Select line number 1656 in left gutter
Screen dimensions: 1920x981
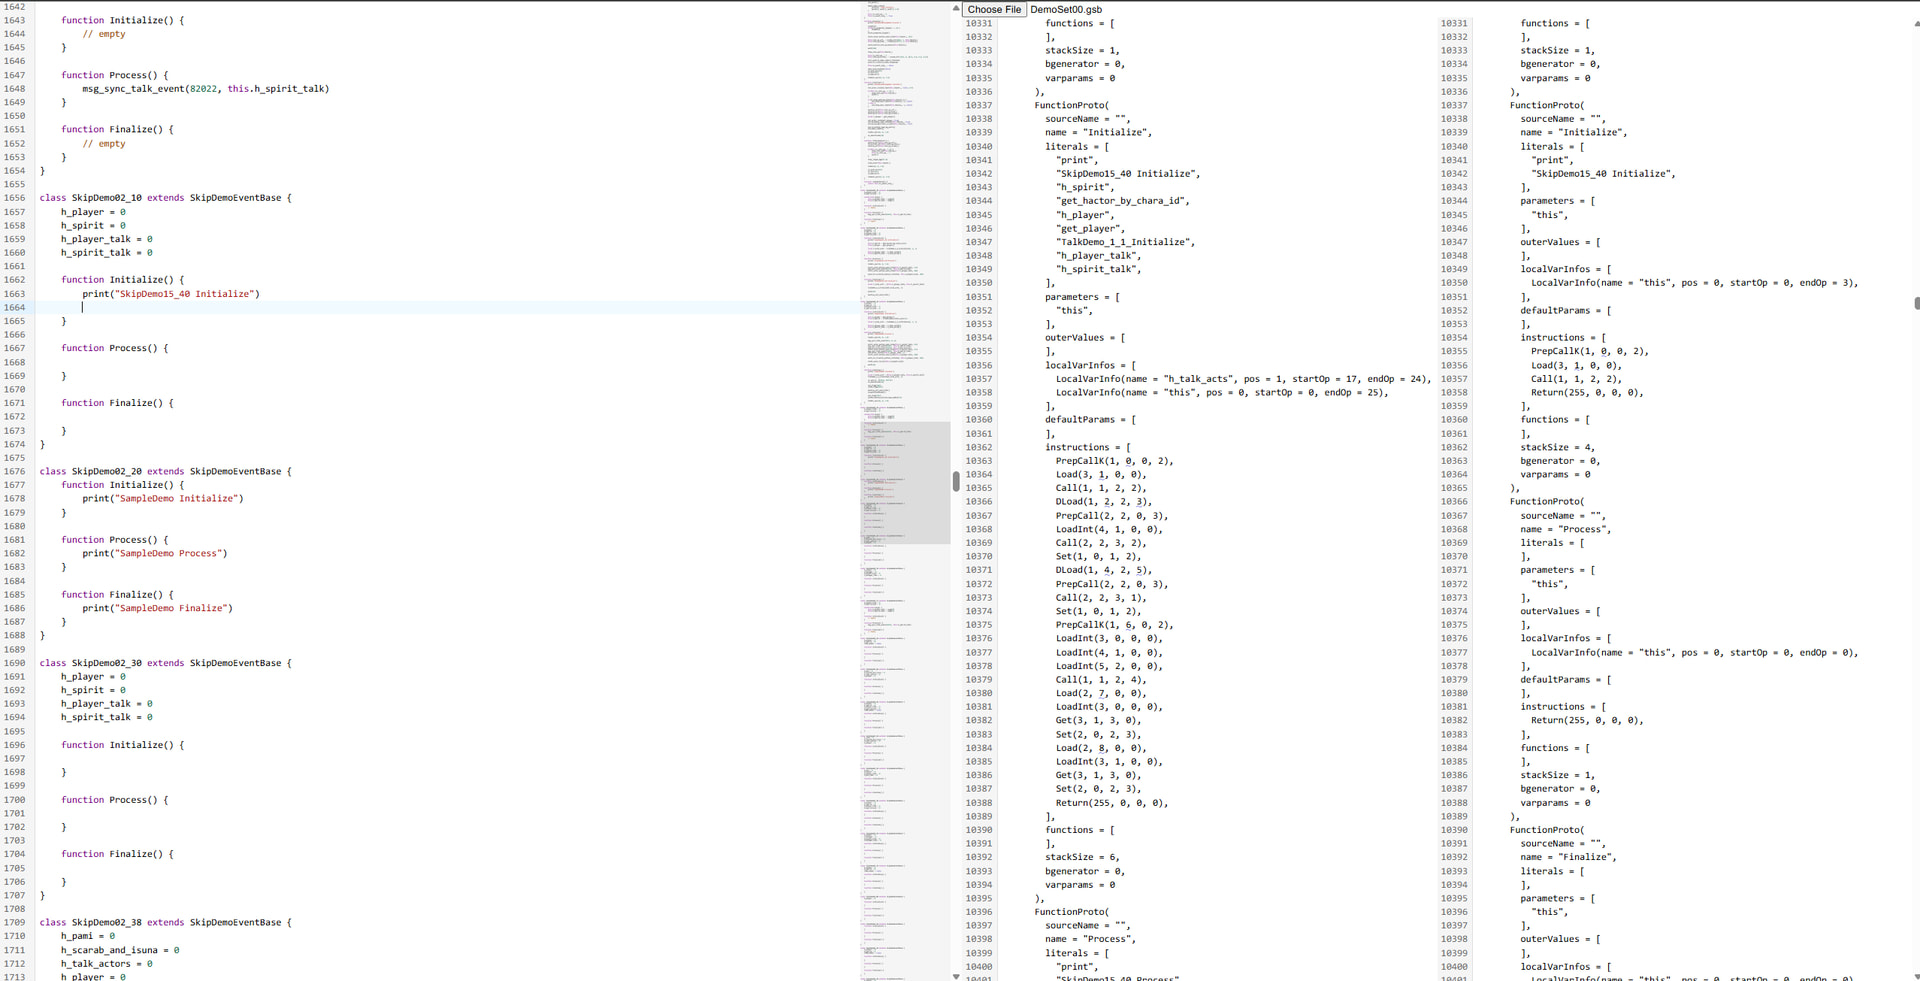[15, 198]
